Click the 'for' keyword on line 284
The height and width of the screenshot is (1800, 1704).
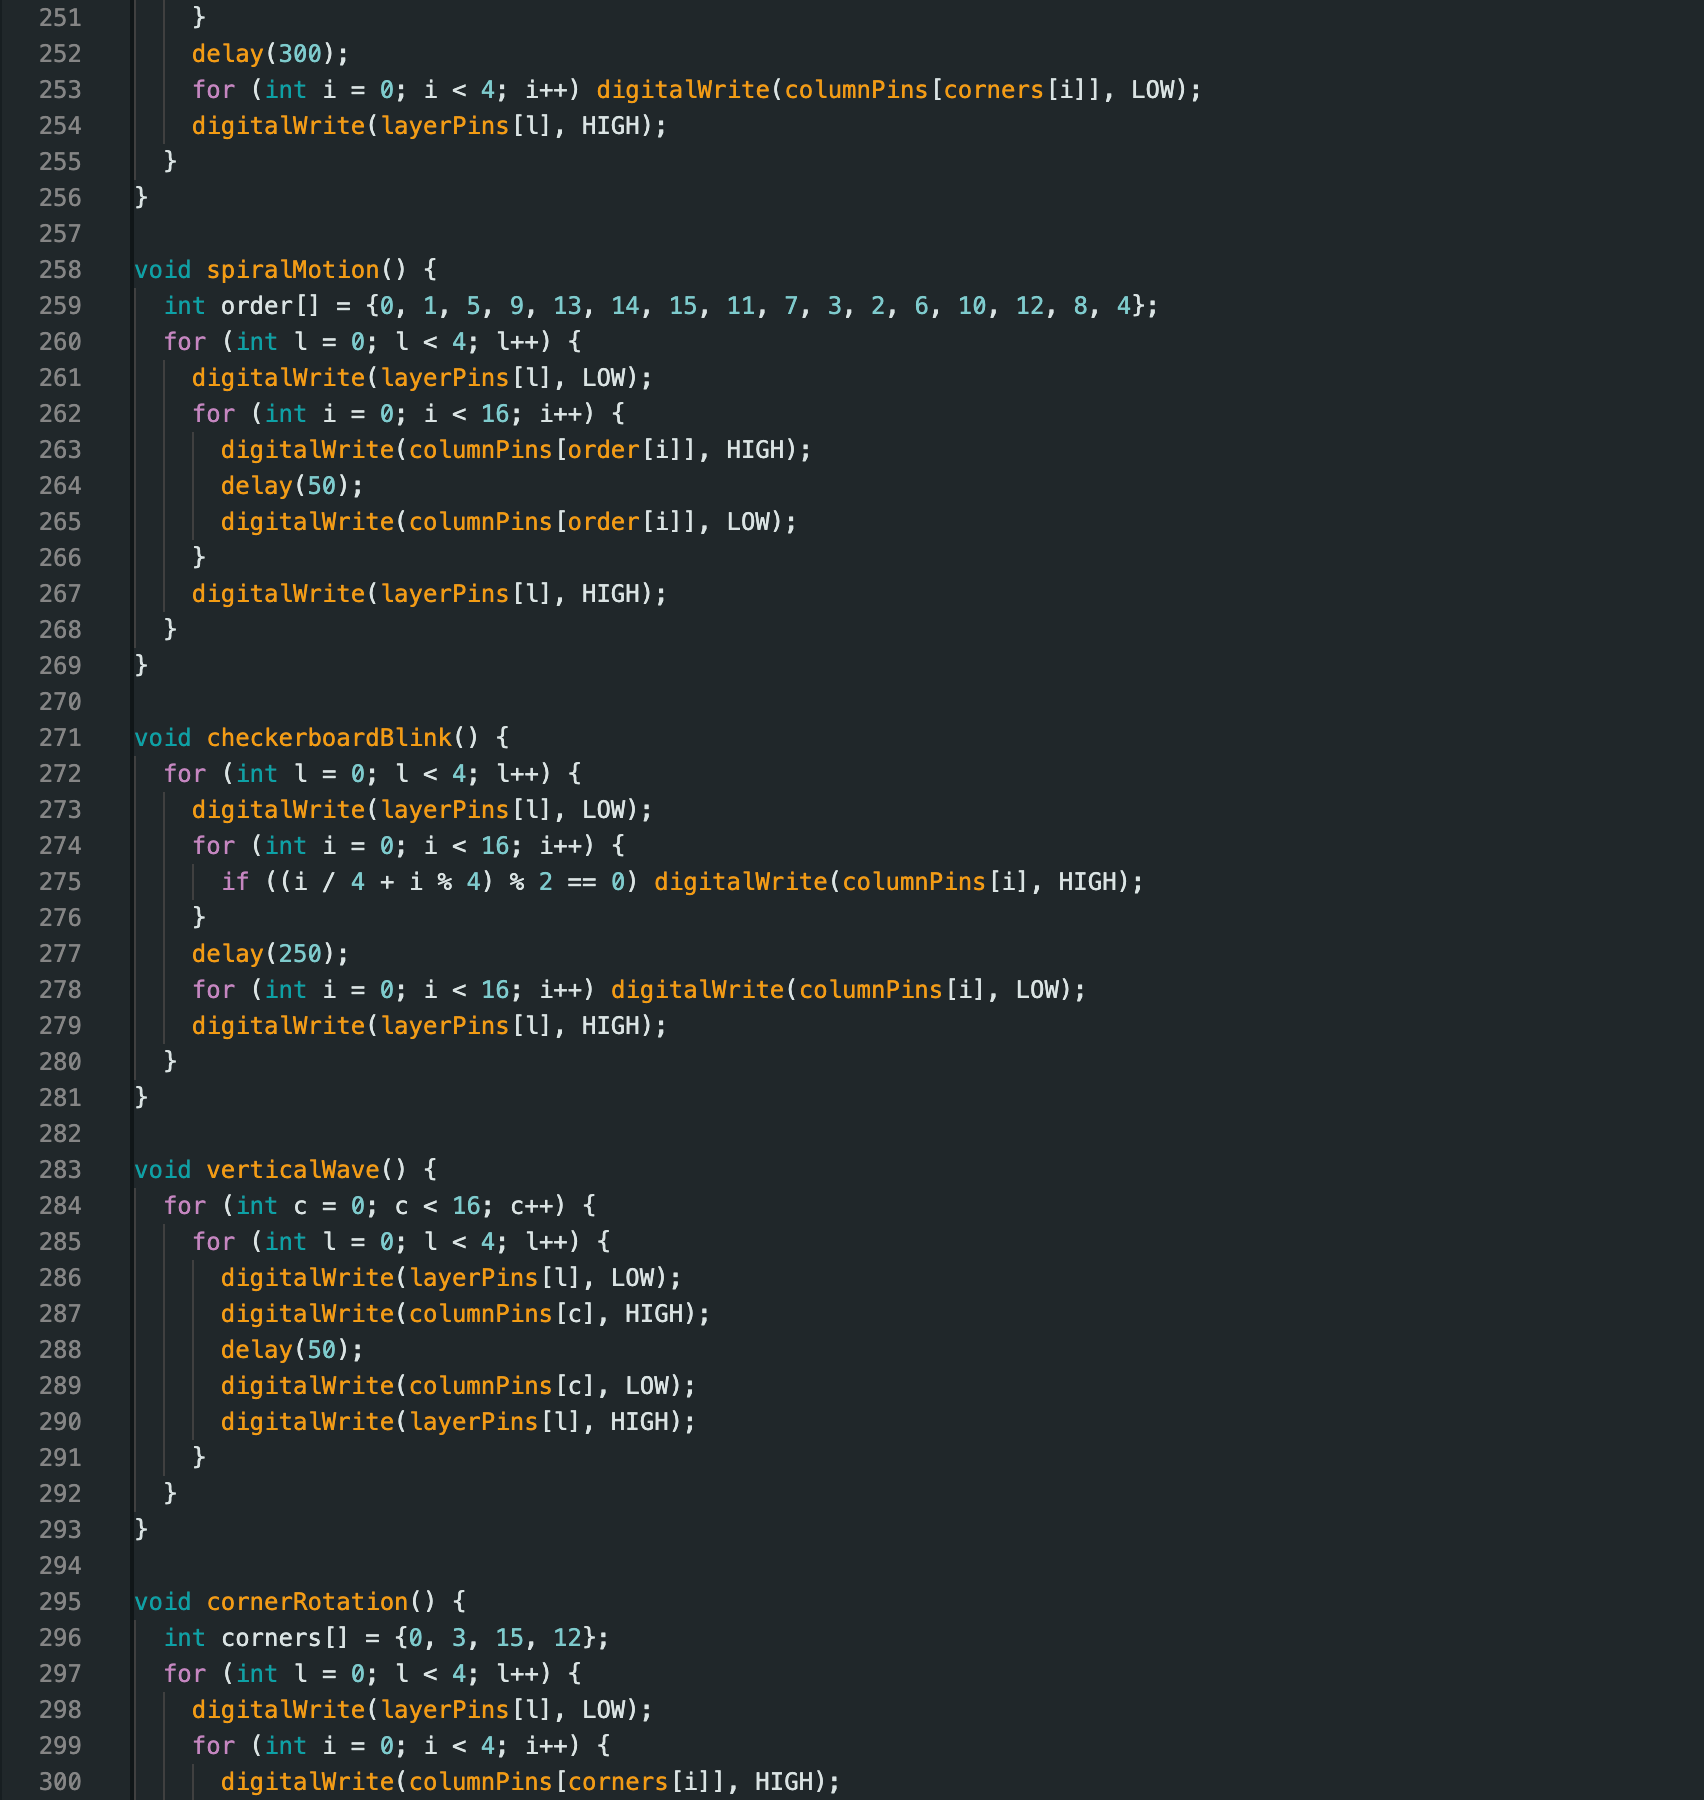185,1206
